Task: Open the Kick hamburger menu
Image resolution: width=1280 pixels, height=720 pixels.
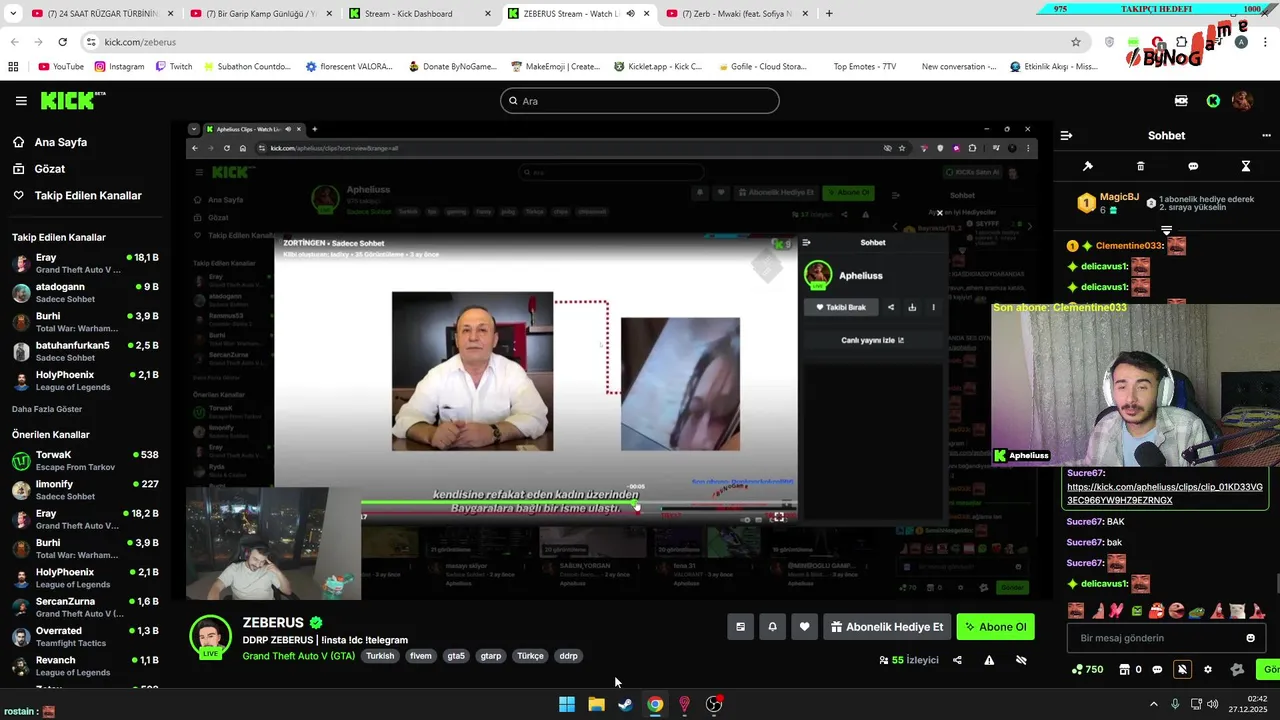Action: click(21, 101)
